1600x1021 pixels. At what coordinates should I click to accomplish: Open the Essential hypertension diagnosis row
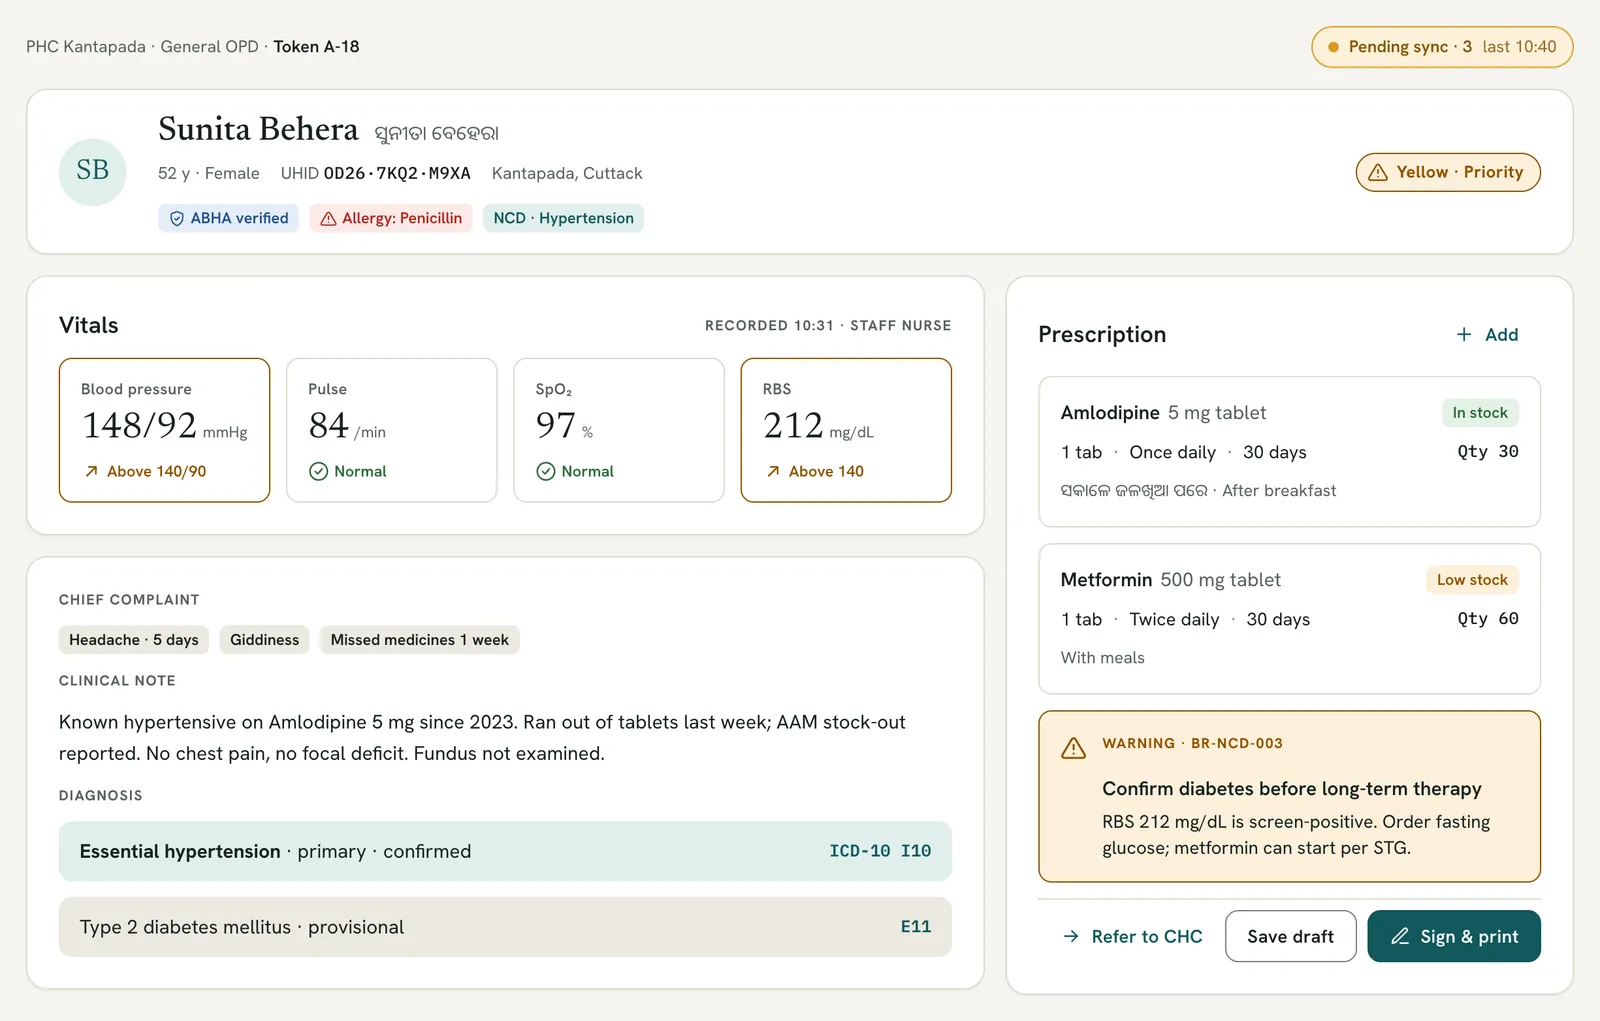click(x=505, y=851)
